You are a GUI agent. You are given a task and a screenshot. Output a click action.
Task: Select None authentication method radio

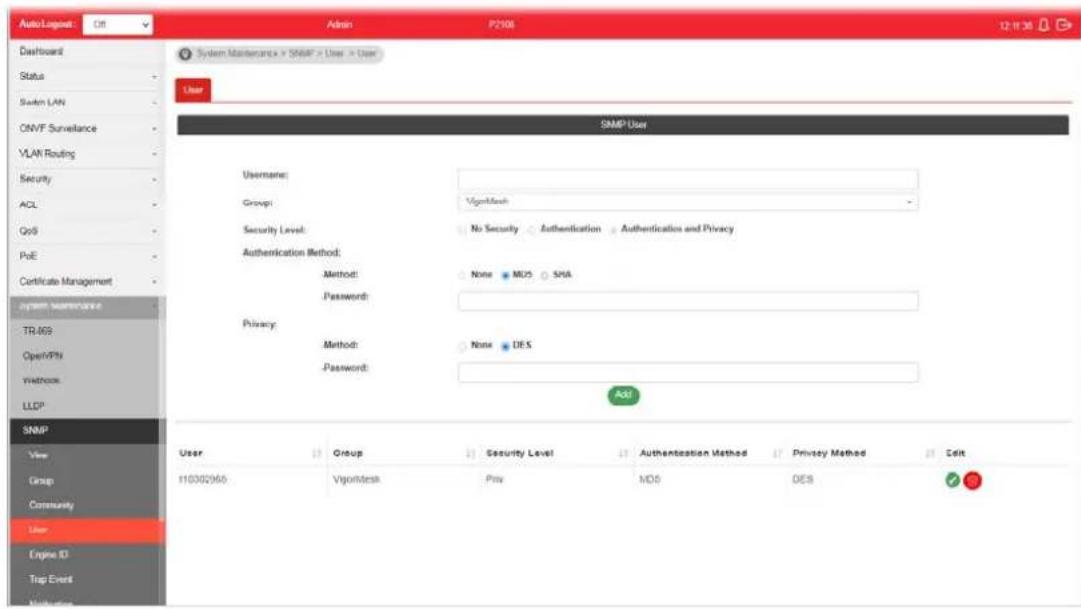coord(462,275)
